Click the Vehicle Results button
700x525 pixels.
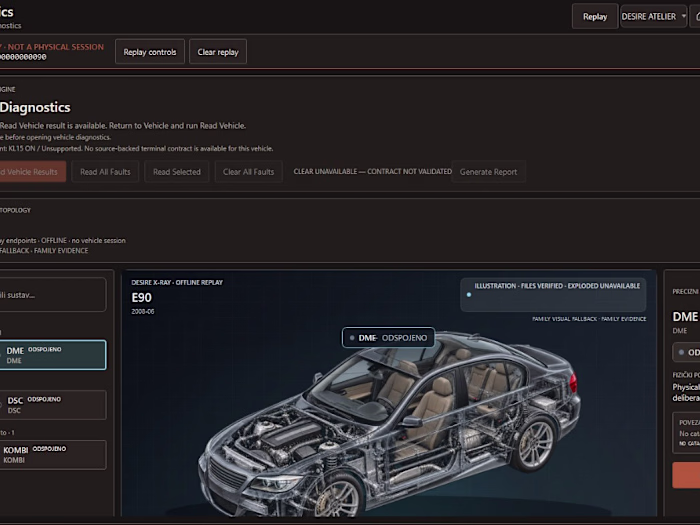pos(32,172)
